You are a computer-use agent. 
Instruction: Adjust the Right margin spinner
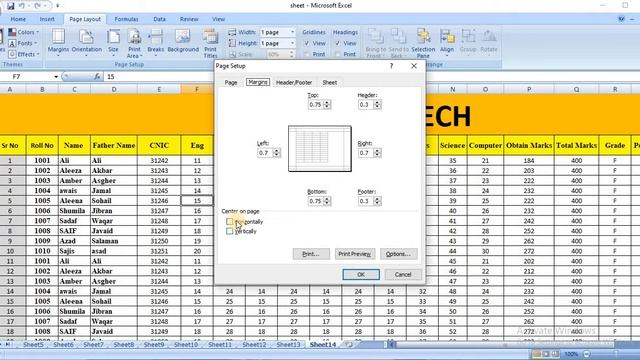tap(377, 153)
